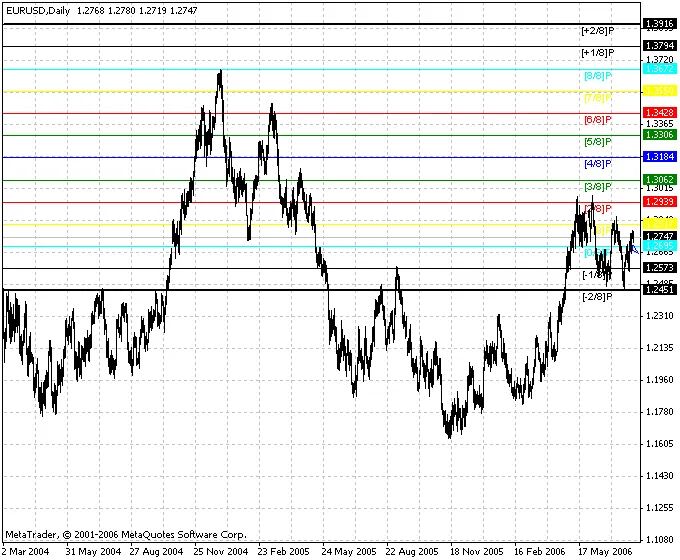Screen dimensions: 680x560
Task: Click the yellow [7/8]P level label
Action: point(597,98)
